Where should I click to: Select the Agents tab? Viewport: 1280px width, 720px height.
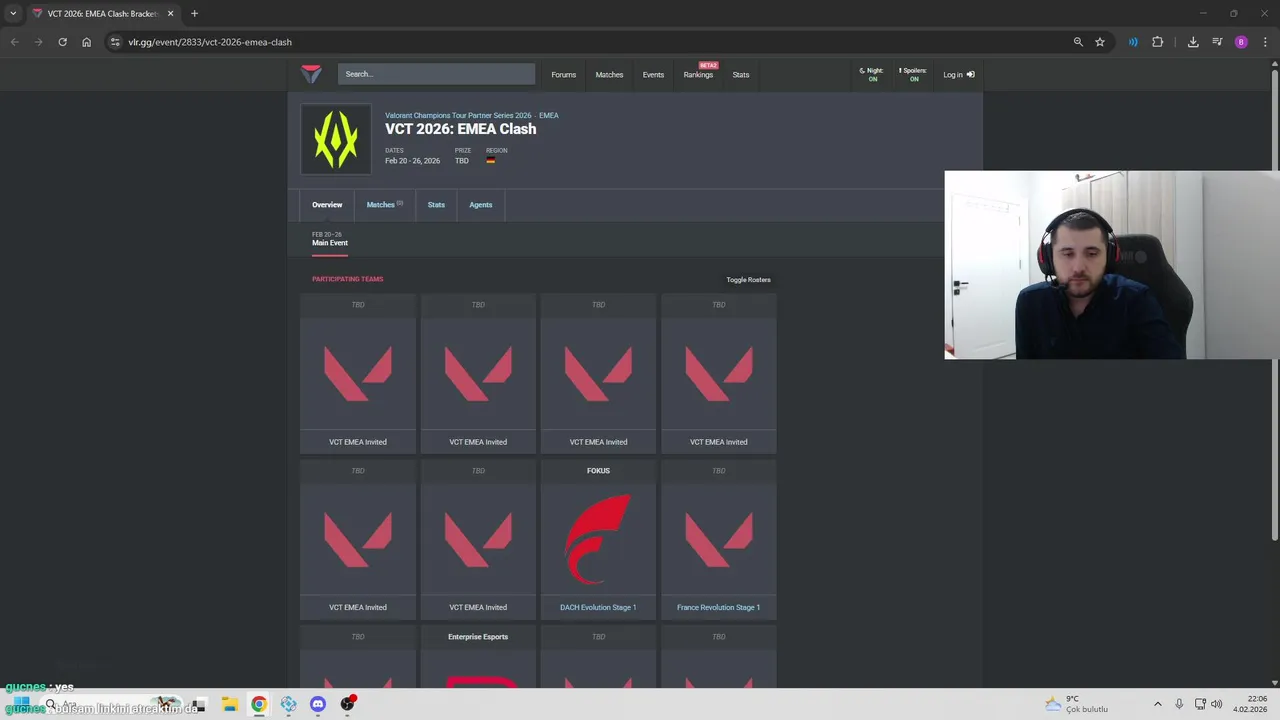point(481,205)
